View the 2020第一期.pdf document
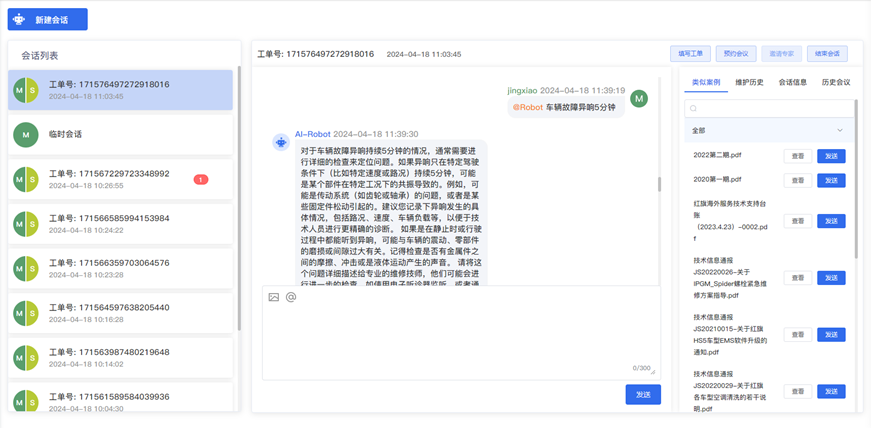Screen dimensions: 871x428 [x=798, y=180]
